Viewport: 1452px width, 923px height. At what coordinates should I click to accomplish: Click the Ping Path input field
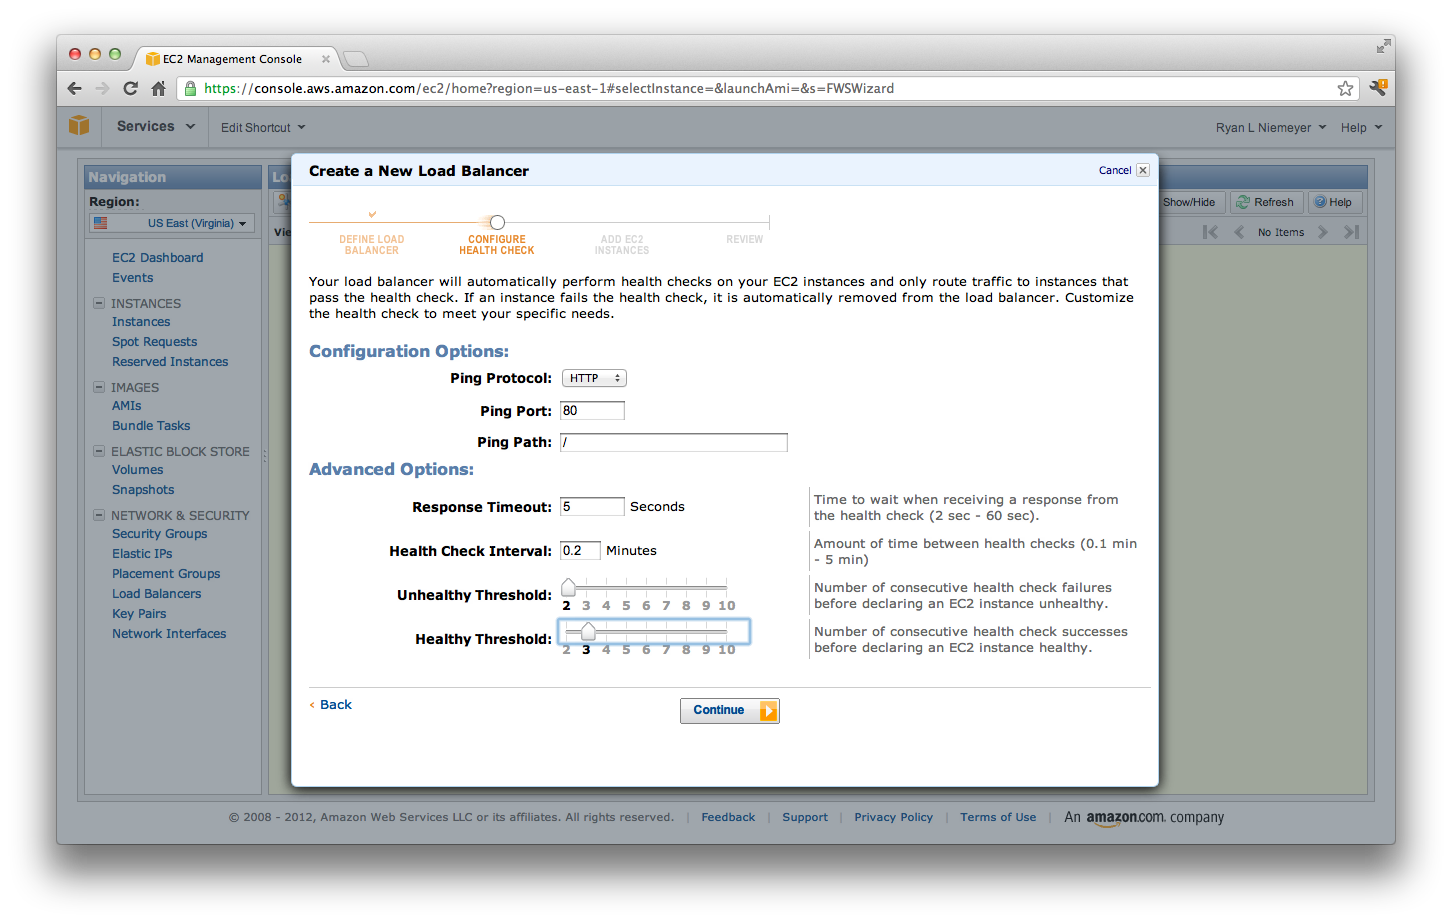(x=673, y=442)
